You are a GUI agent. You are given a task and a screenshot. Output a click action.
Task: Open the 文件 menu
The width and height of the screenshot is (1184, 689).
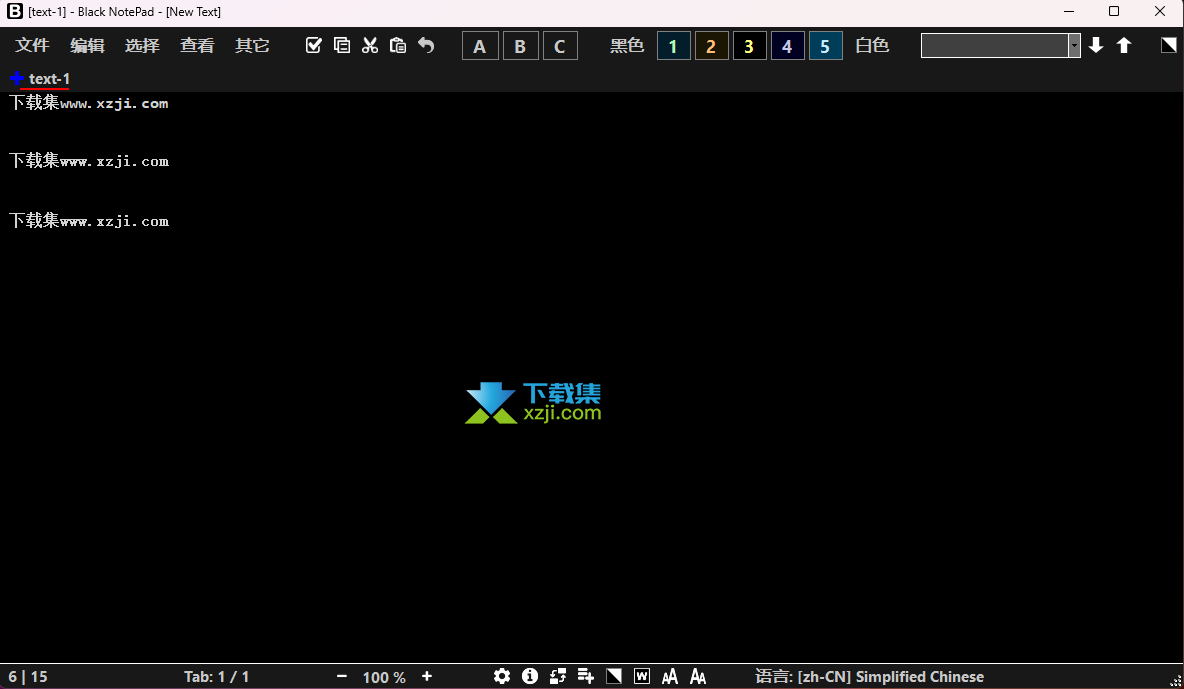click(x=32, y=45)
